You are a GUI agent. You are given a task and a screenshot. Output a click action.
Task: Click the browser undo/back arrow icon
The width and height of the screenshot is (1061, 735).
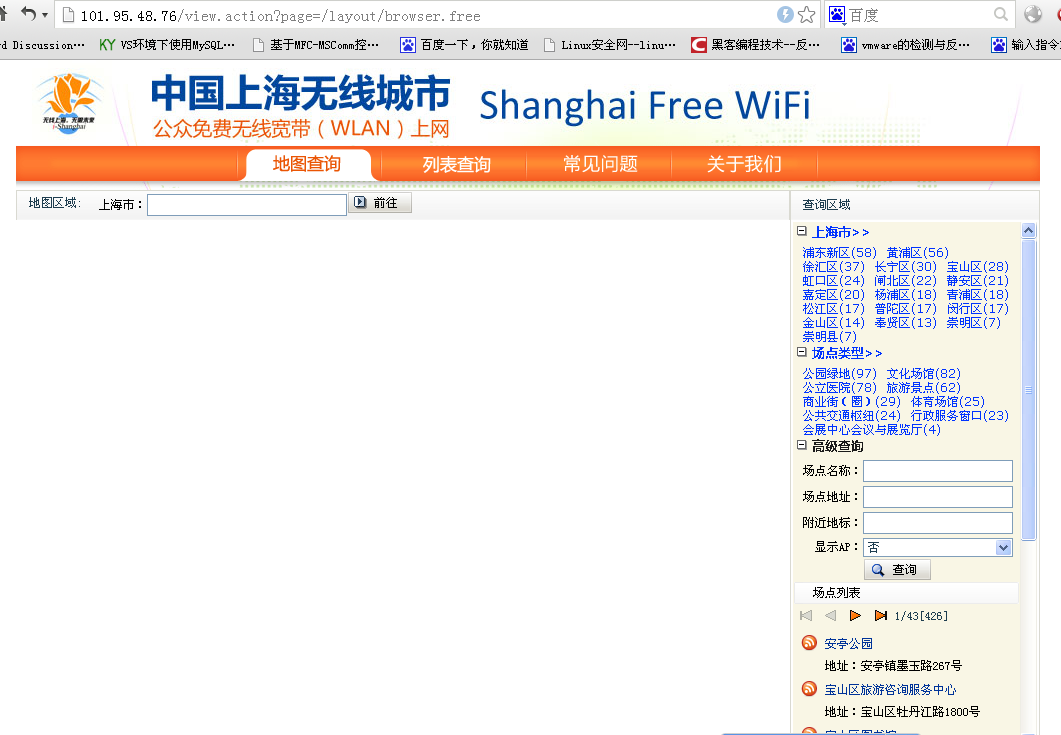tap(28, 13)
